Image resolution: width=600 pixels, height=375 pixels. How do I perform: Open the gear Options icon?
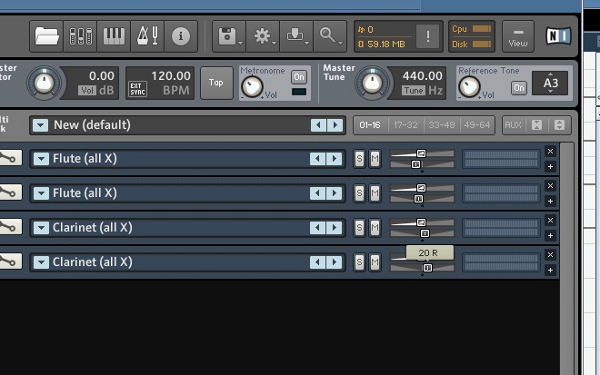coord(262,36)
